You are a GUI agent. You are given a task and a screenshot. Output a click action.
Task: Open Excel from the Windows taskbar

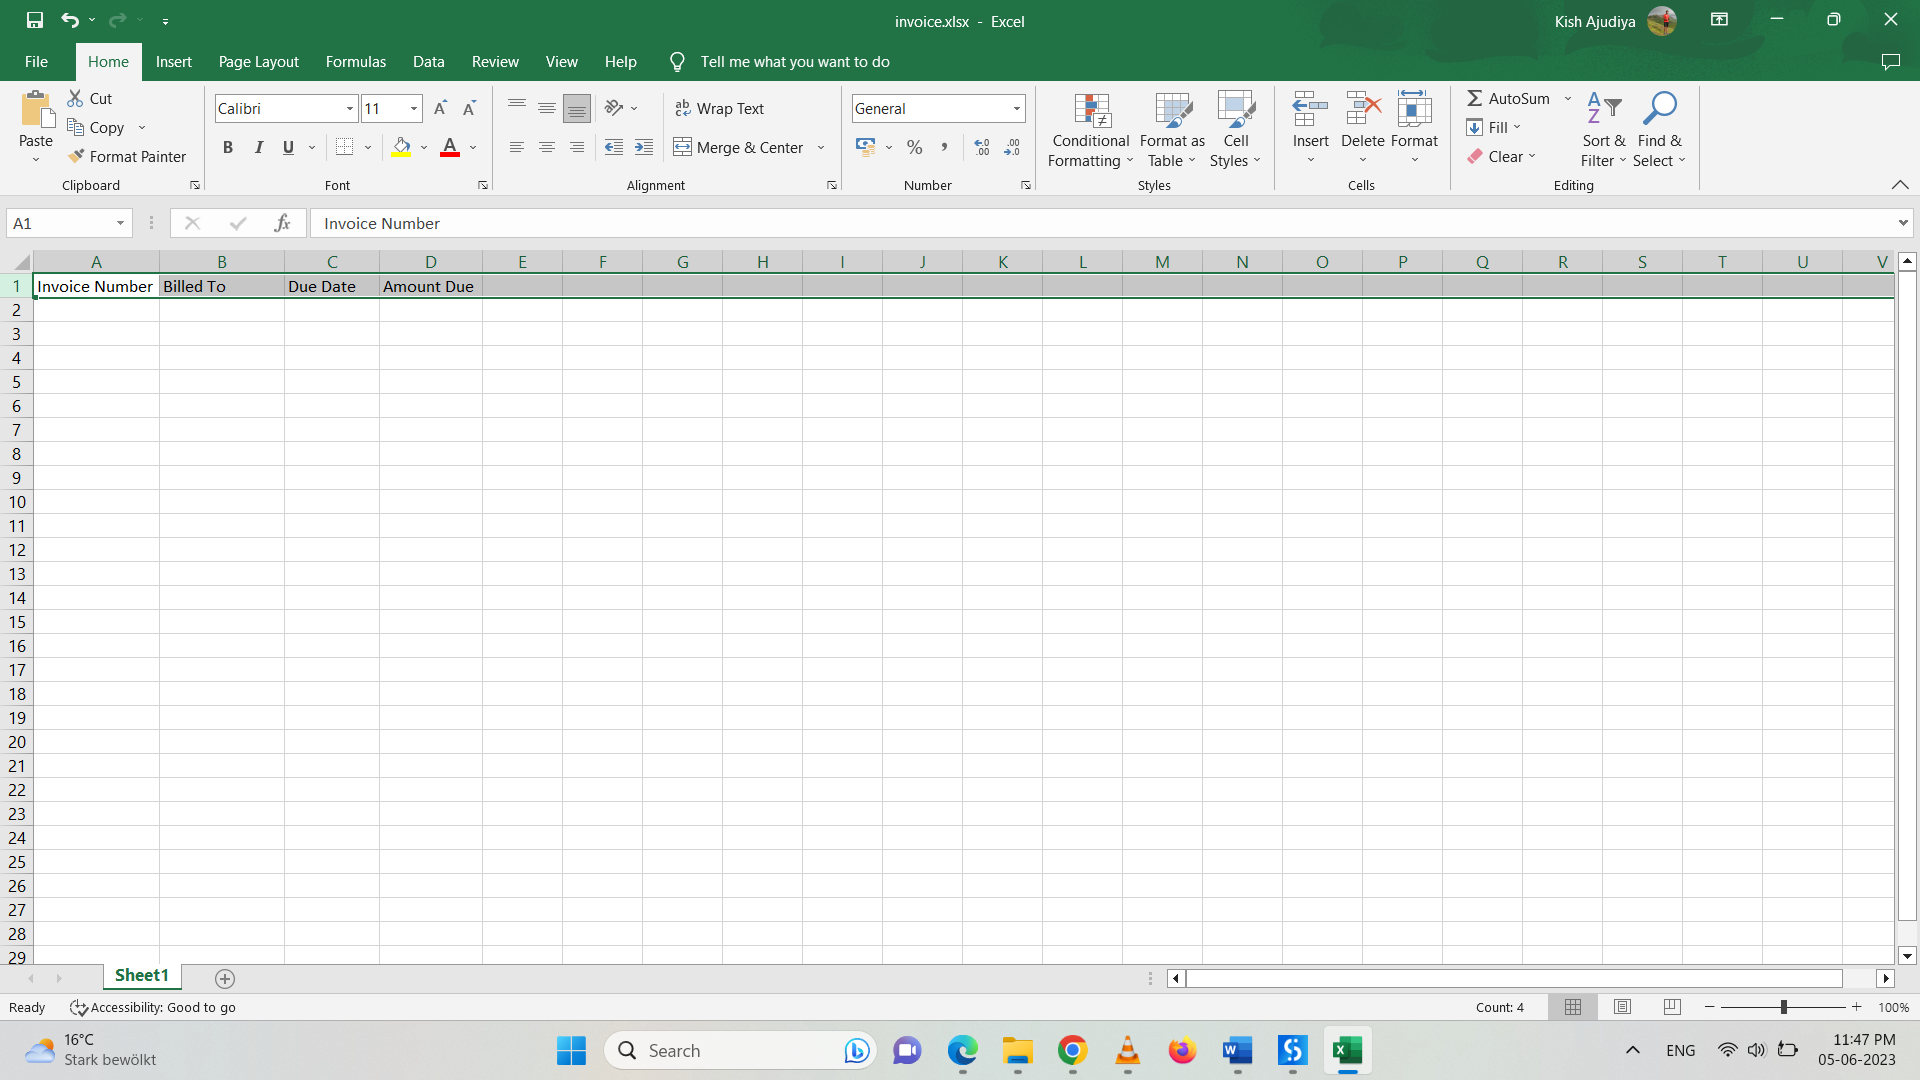pyautogui.click(x=1347, y=1050)
